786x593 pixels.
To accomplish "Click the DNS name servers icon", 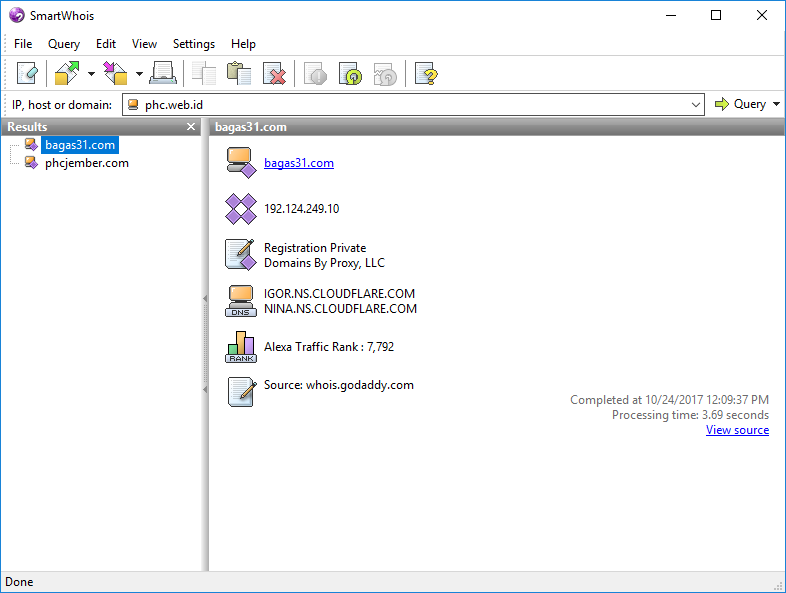I will (241, 301).
